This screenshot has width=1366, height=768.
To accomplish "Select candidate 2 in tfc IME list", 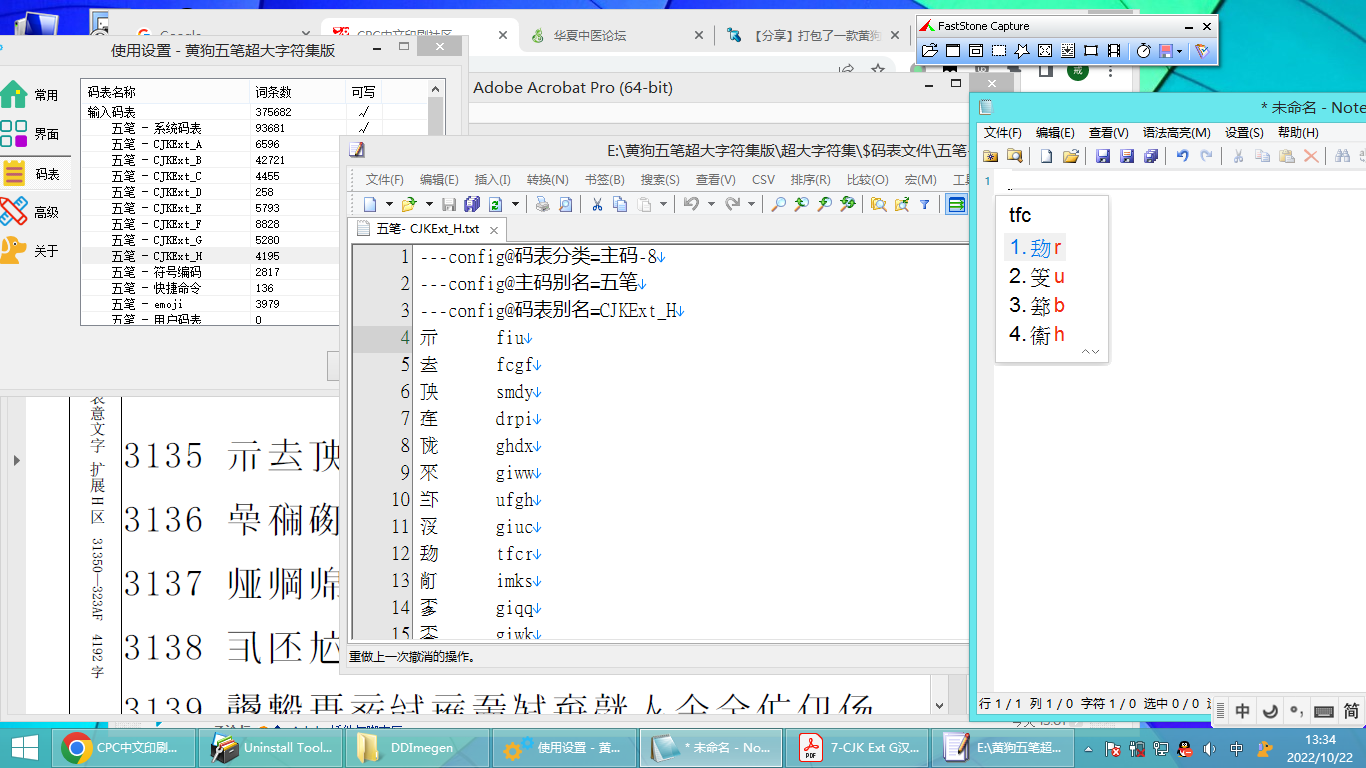I will tap(1037, 277).
